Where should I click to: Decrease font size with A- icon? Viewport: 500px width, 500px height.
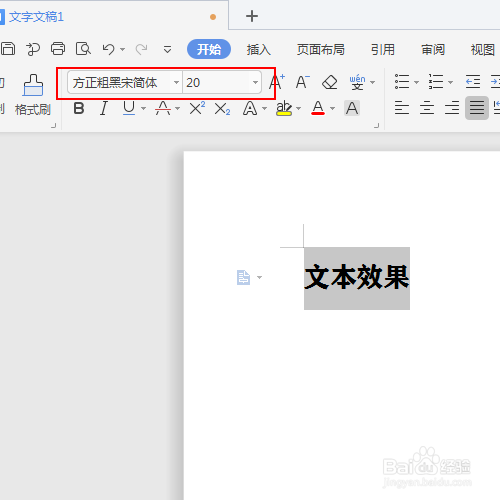tap(303, 82)
